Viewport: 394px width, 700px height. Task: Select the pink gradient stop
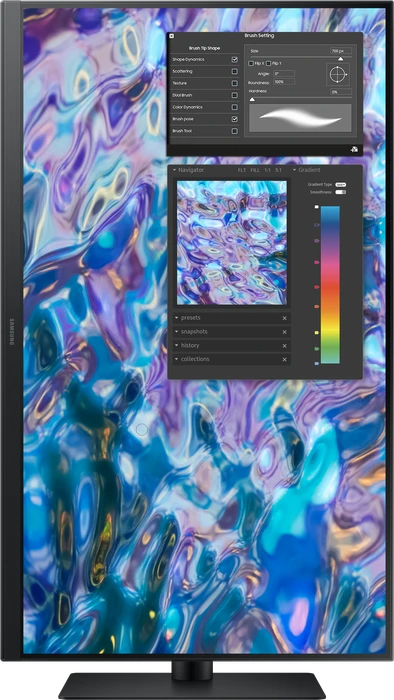317,262
